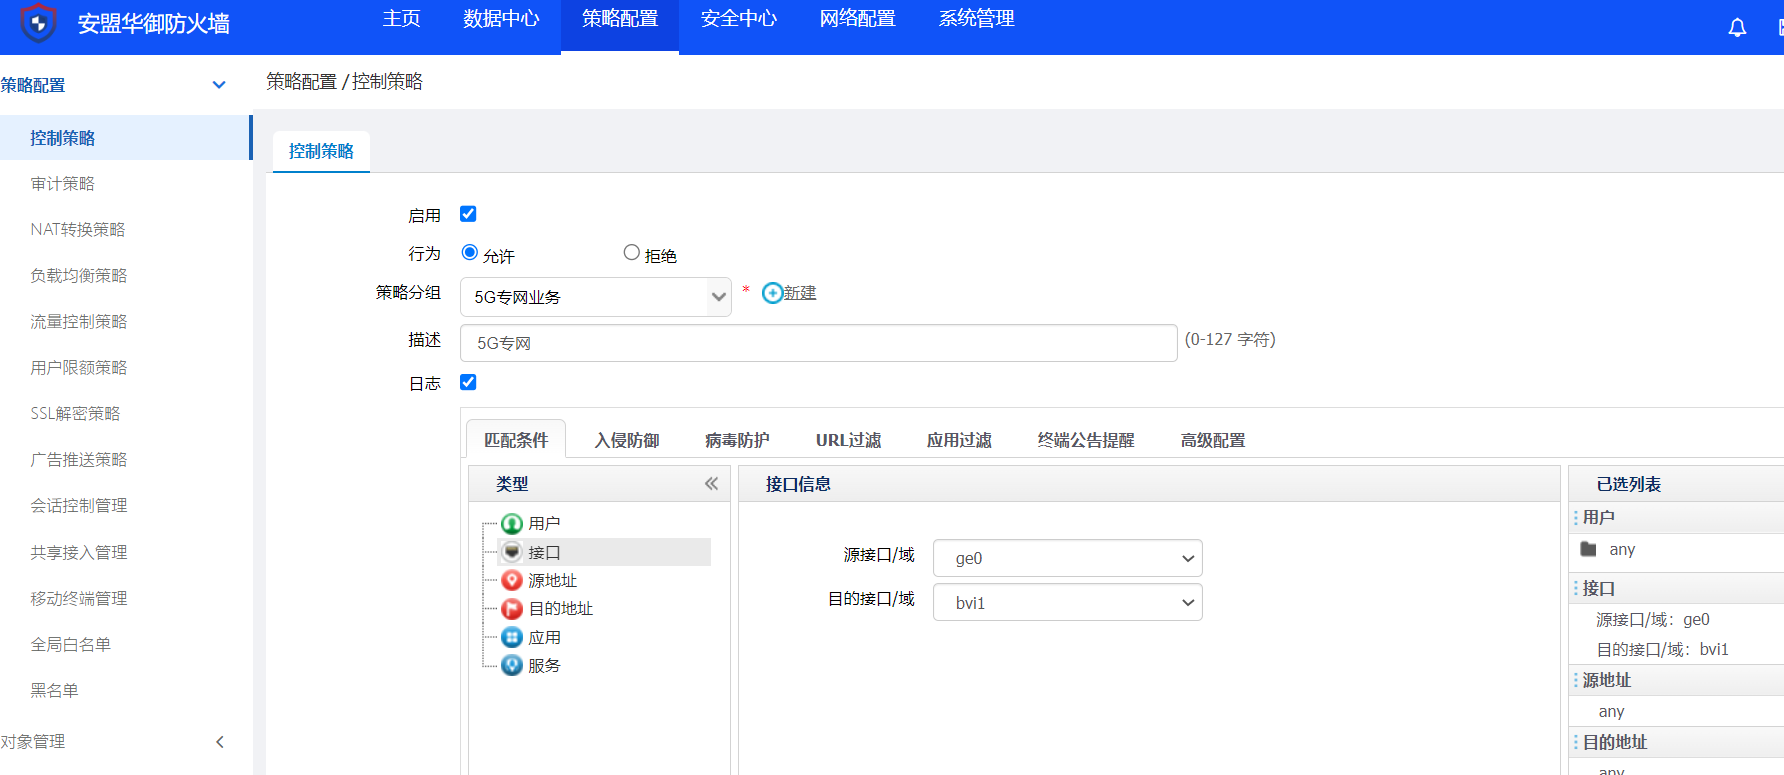The height and width of the screenshot is (775, 1784).
Task: Click the interface icon in type tree
Action: [512, 552]
